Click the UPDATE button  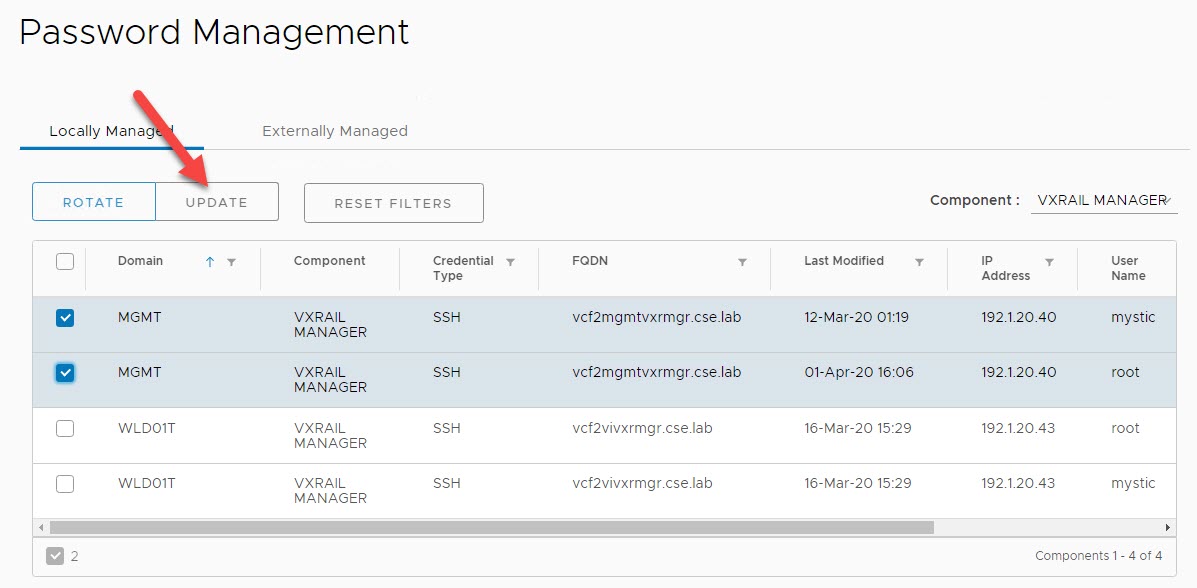click(217, 202)
